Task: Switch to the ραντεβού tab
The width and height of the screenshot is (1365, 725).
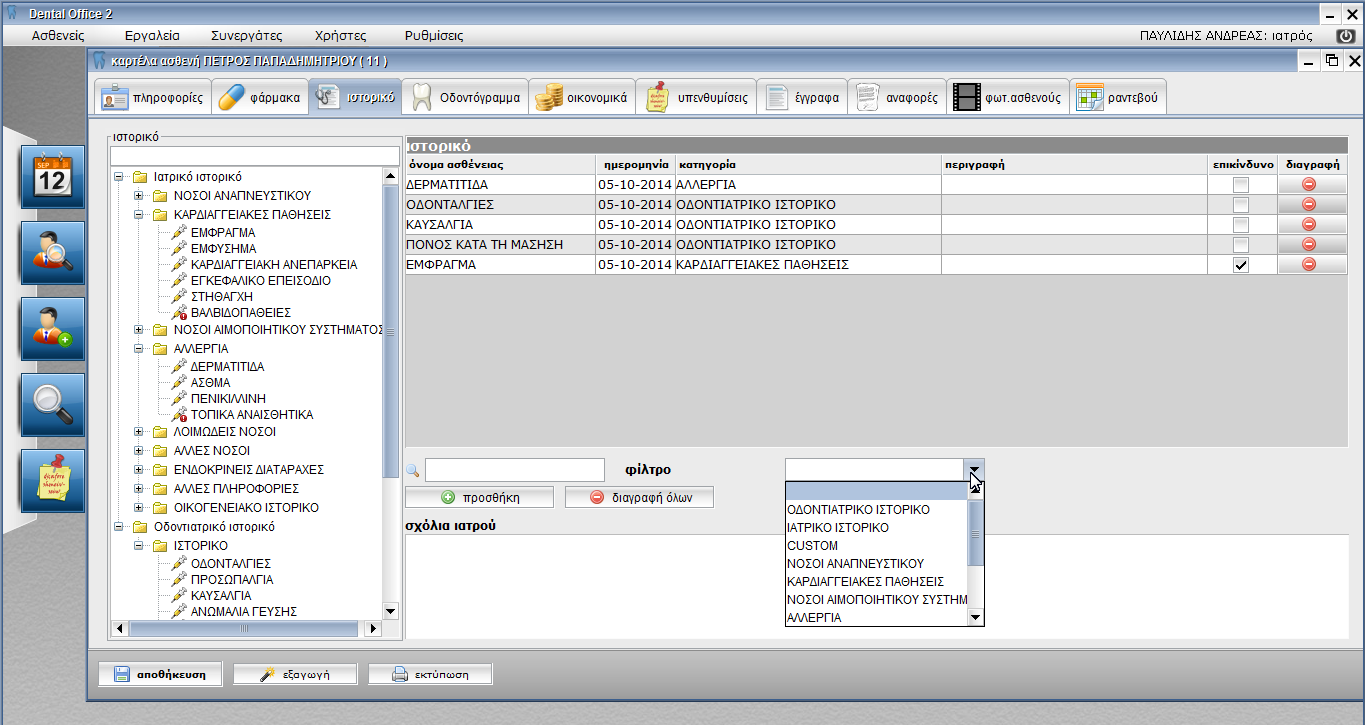Action: (x=1119, y=98)
